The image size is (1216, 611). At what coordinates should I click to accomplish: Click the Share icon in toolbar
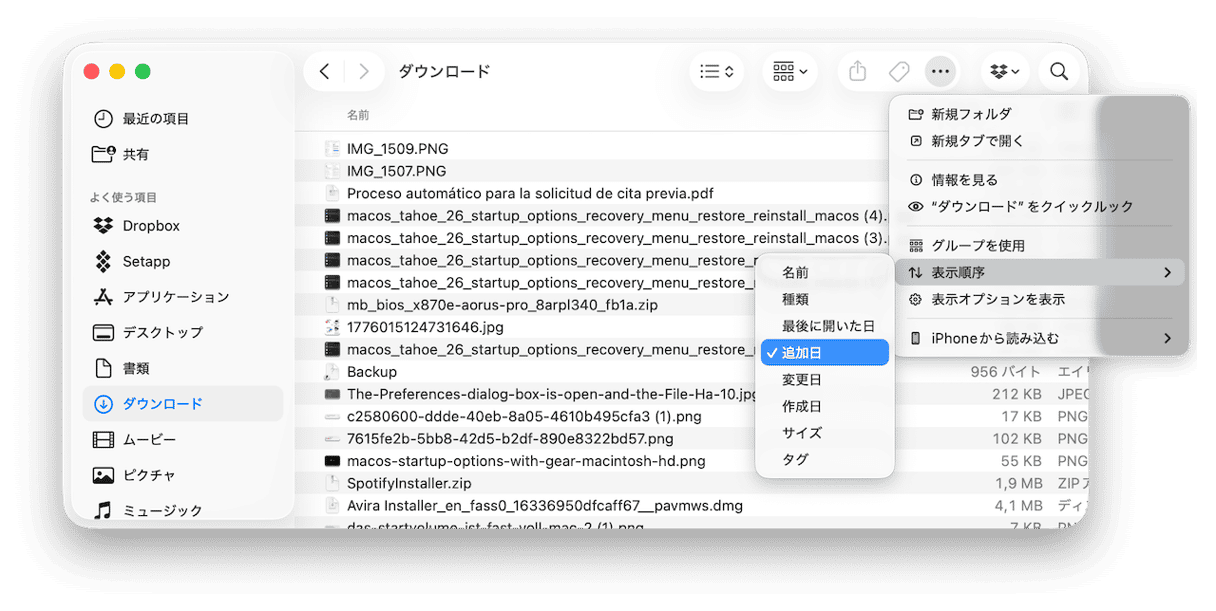(857, 72)
